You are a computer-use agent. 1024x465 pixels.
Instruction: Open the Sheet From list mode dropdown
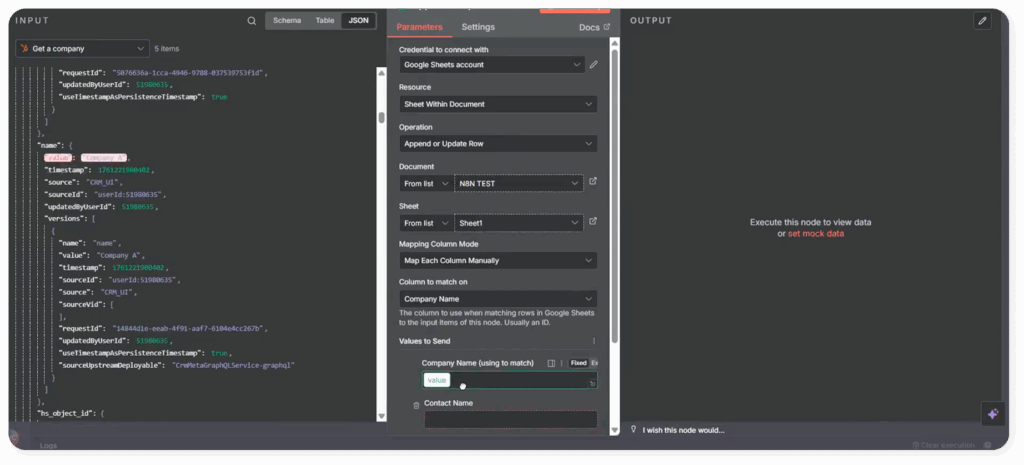426,223
